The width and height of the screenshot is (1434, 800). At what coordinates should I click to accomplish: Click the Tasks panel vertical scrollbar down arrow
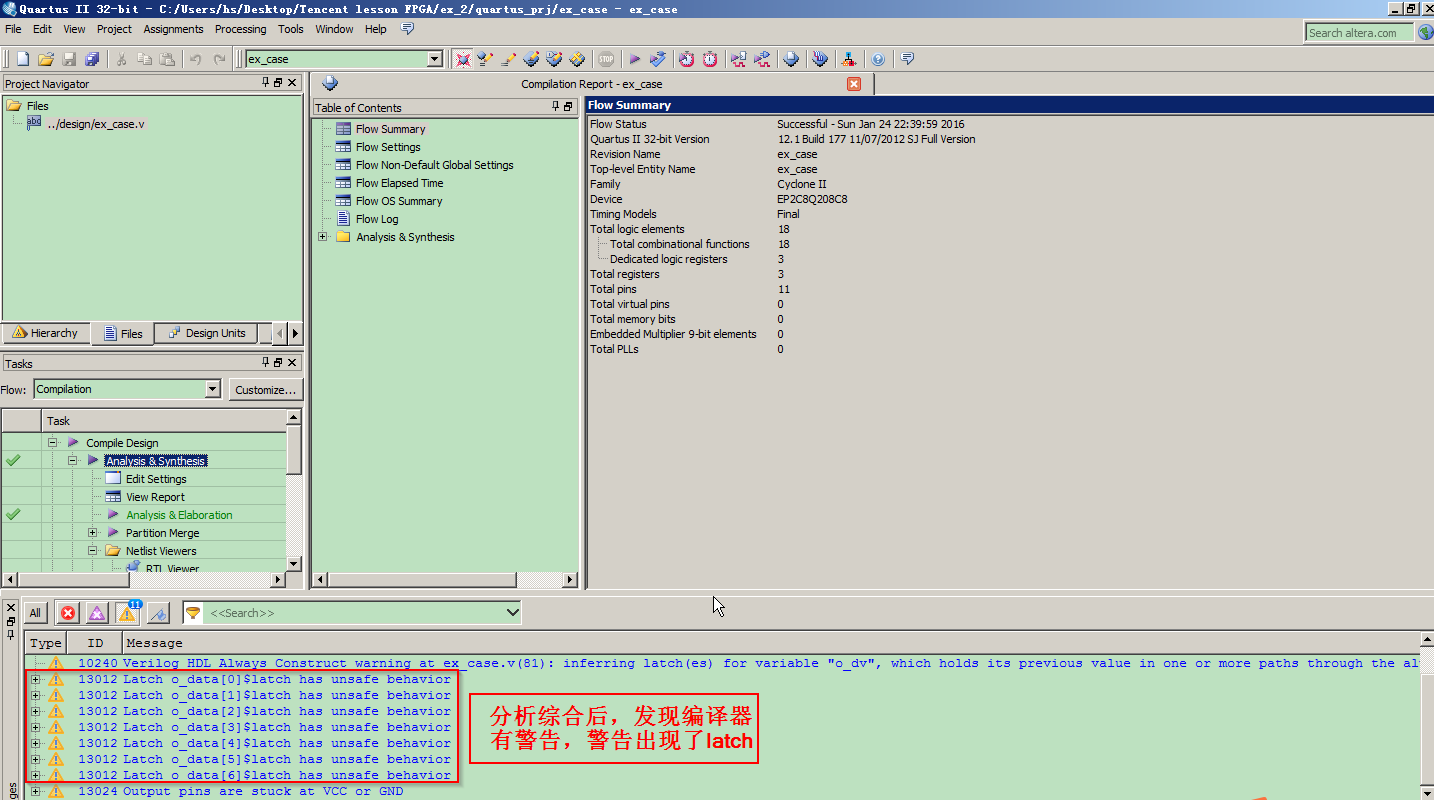(294, 564)
